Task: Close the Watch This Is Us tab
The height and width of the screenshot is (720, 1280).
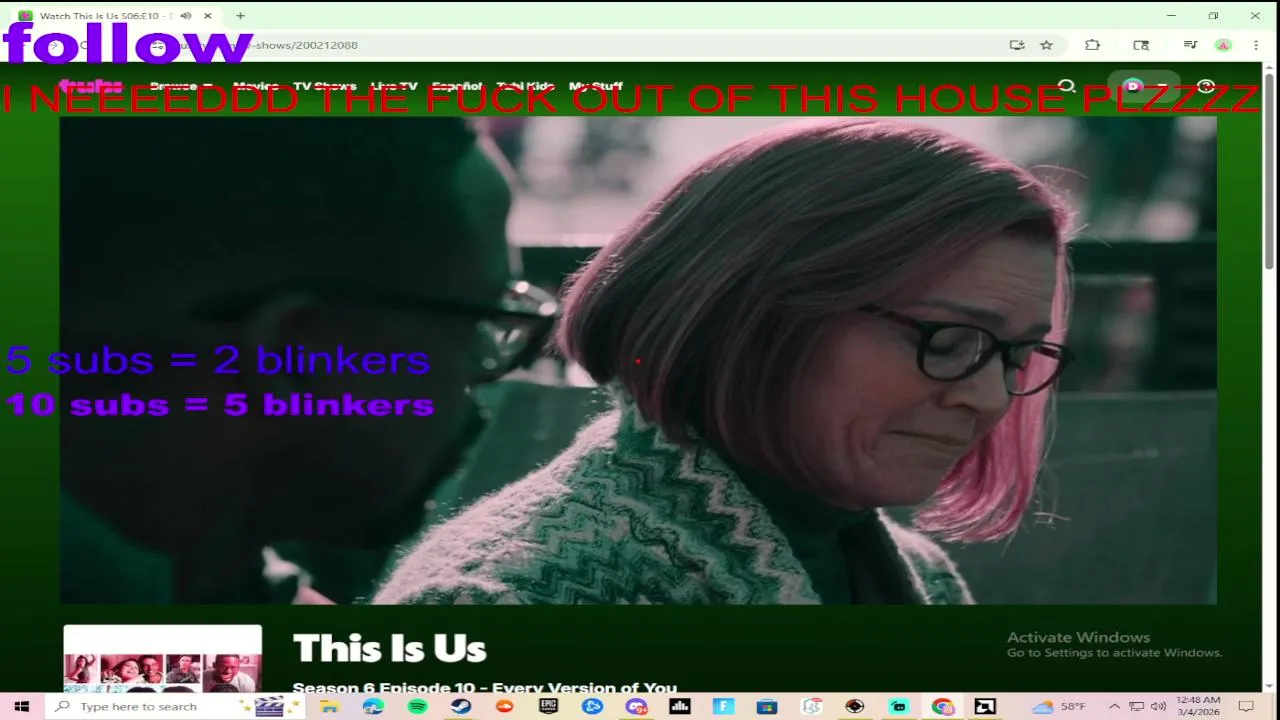Action: (x=208, y=16)
